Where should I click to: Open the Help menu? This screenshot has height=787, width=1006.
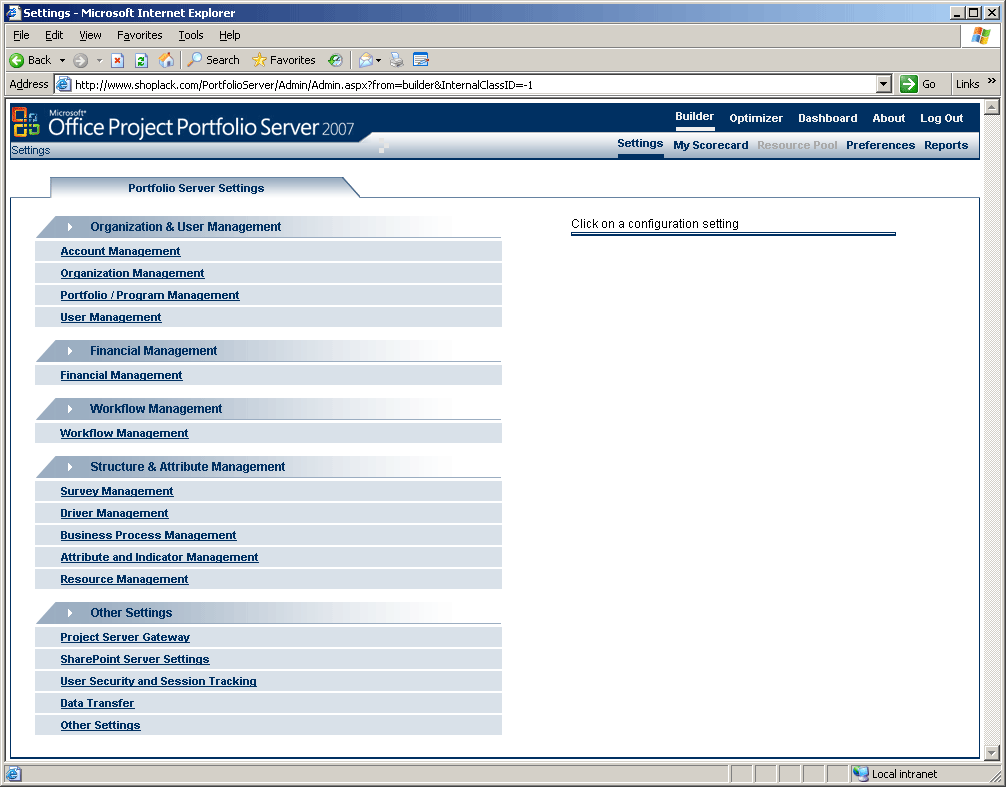230,35
